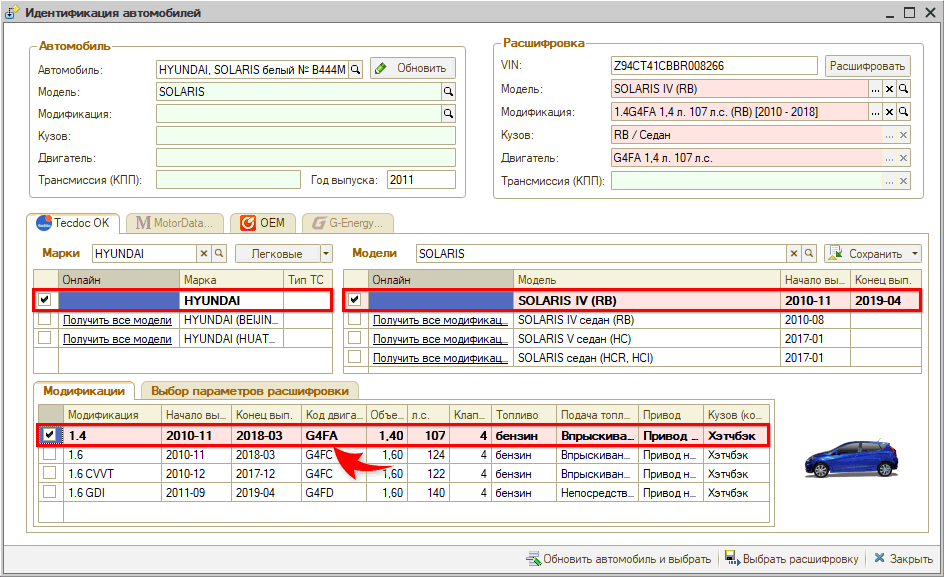Clear the Двигатель G4FA decoding field

point(903,158)
